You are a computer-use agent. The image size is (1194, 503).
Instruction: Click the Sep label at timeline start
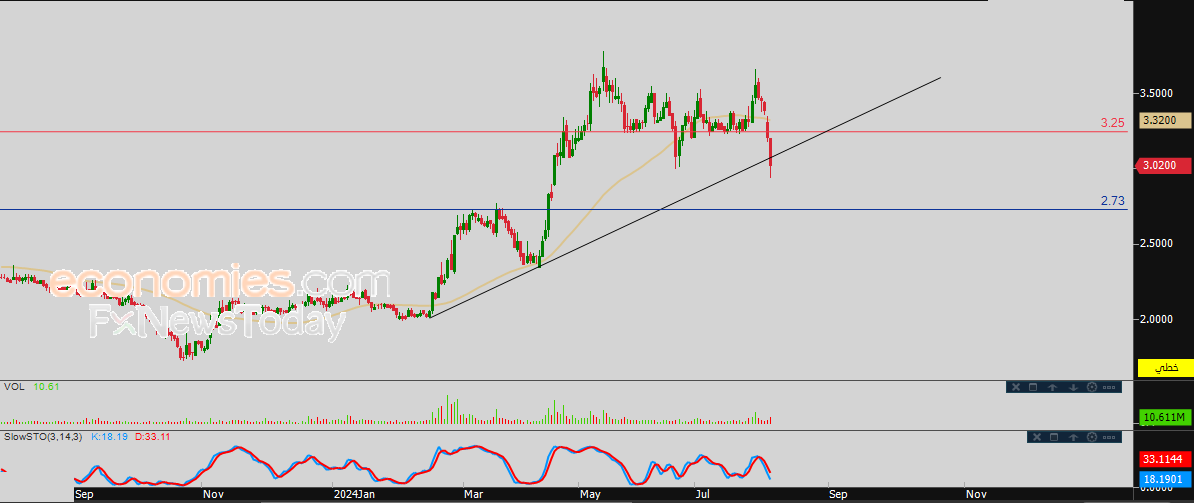pos(84,495)
